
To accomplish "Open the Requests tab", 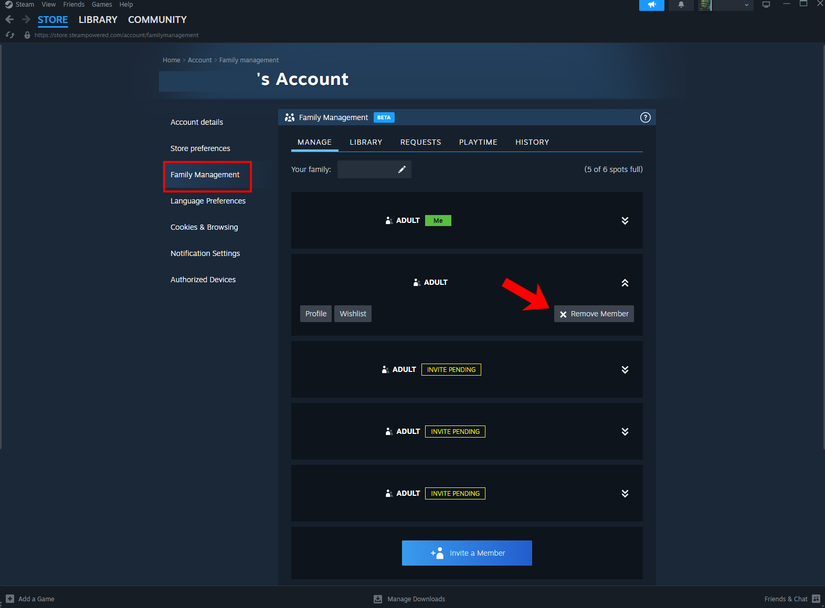I will (x=420, y=142).
